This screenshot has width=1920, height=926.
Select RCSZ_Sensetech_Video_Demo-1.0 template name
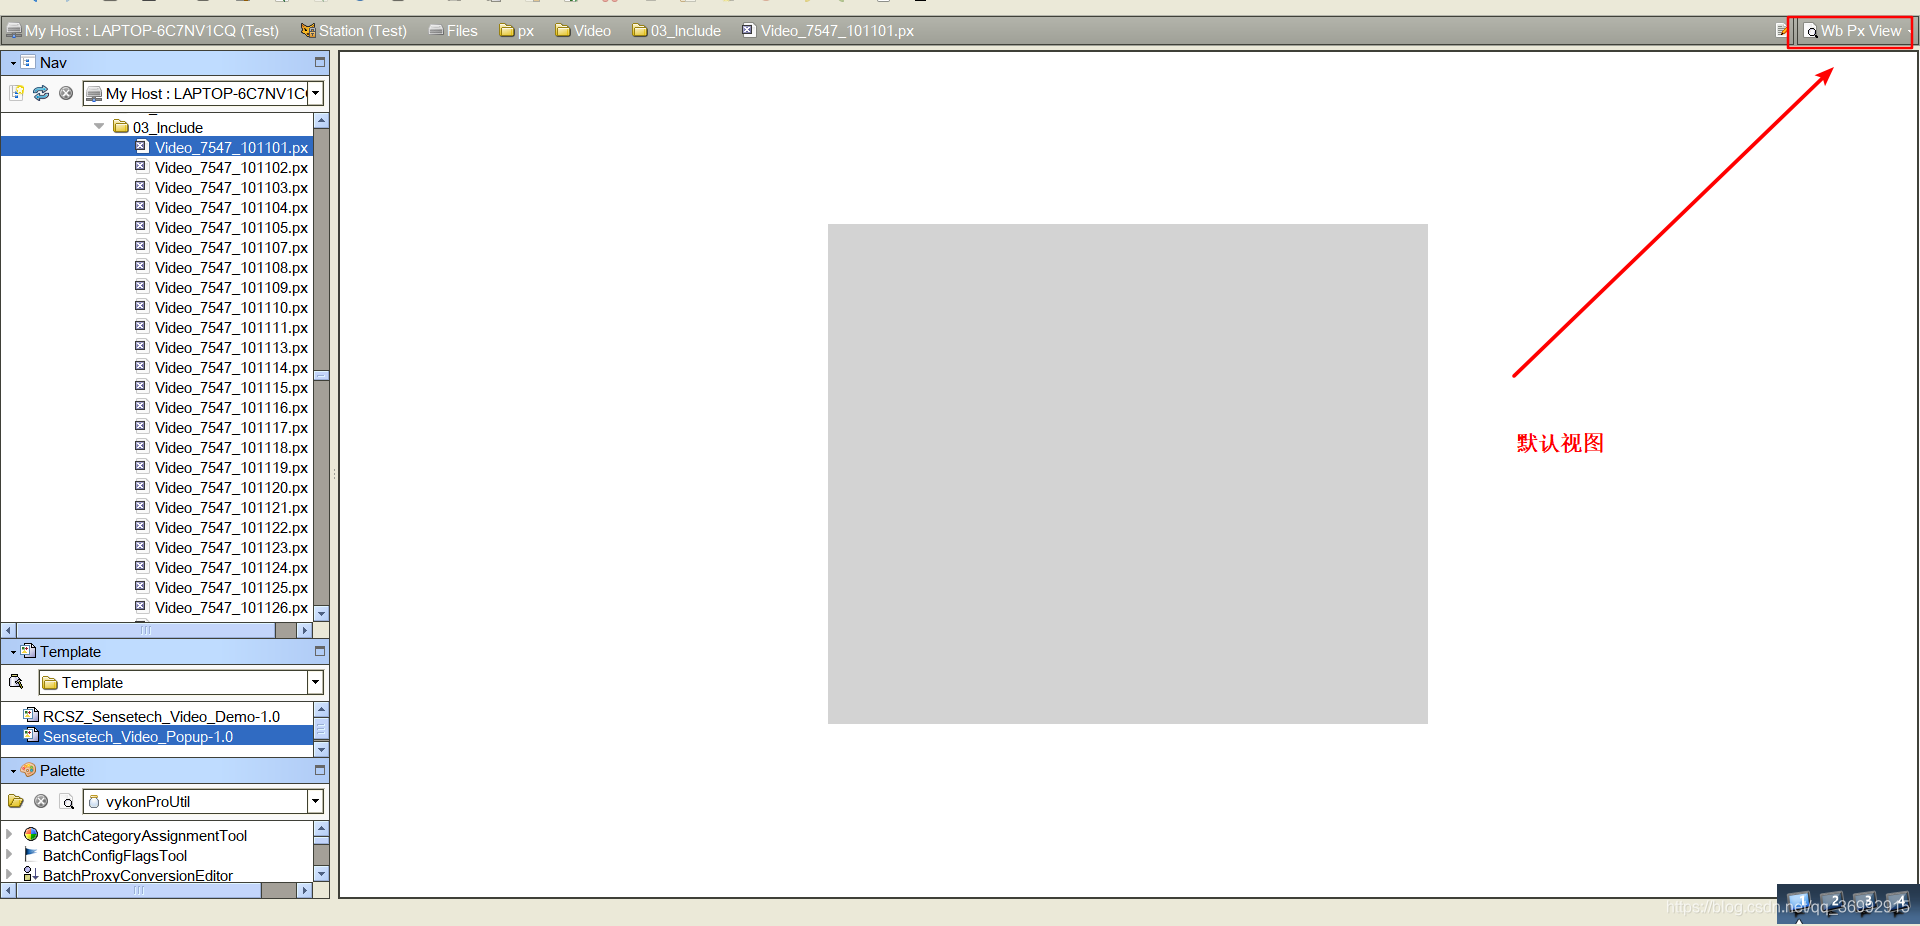[161, 716]
